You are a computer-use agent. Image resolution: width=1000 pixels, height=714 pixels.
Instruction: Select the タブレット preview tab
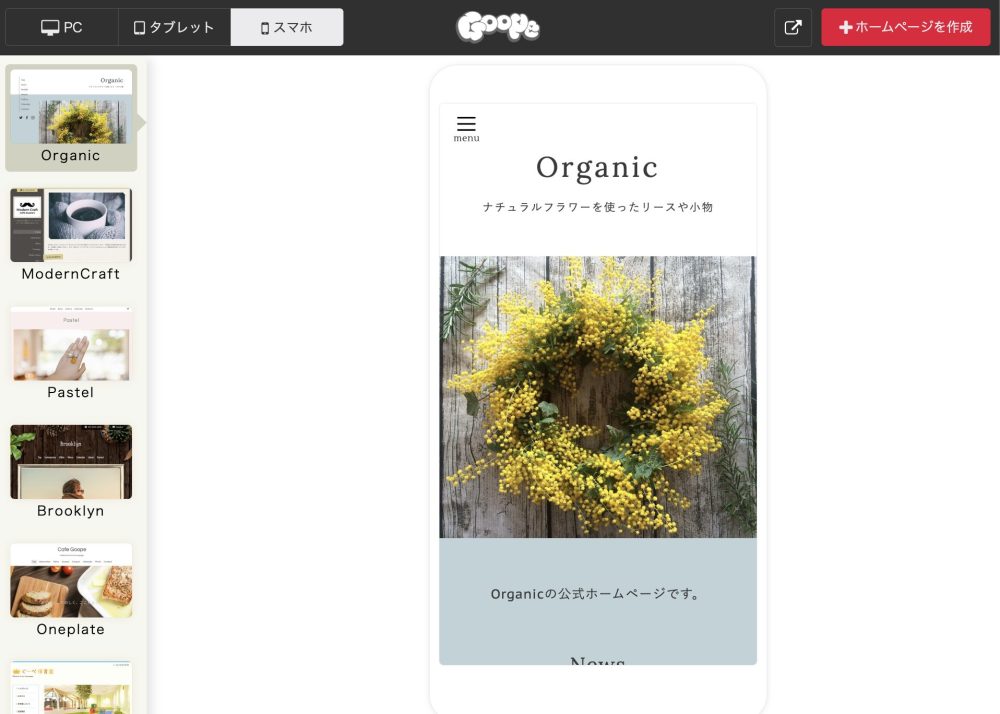click(x=174, y=27)
